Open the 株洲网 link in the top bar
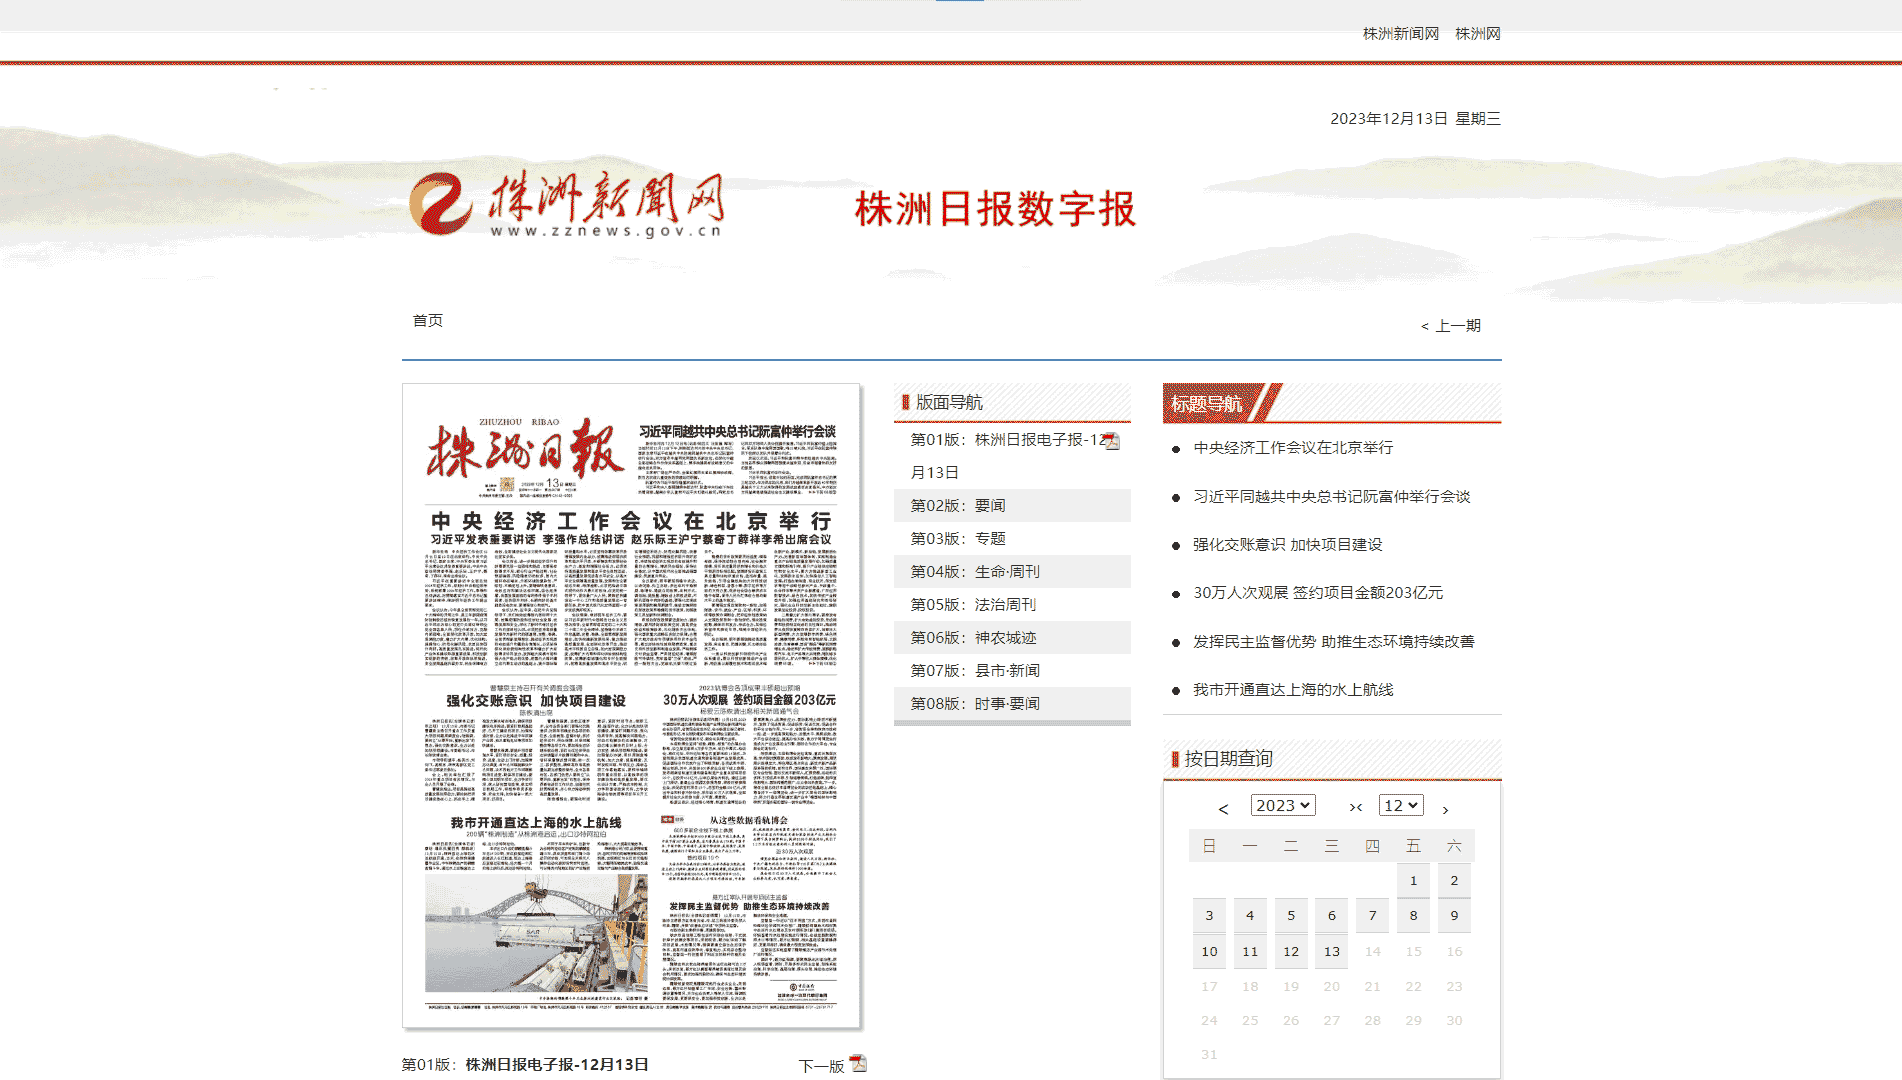Image resolution: width=1902 pixels, height=1080 pixels. click(x=1478, y=34)
